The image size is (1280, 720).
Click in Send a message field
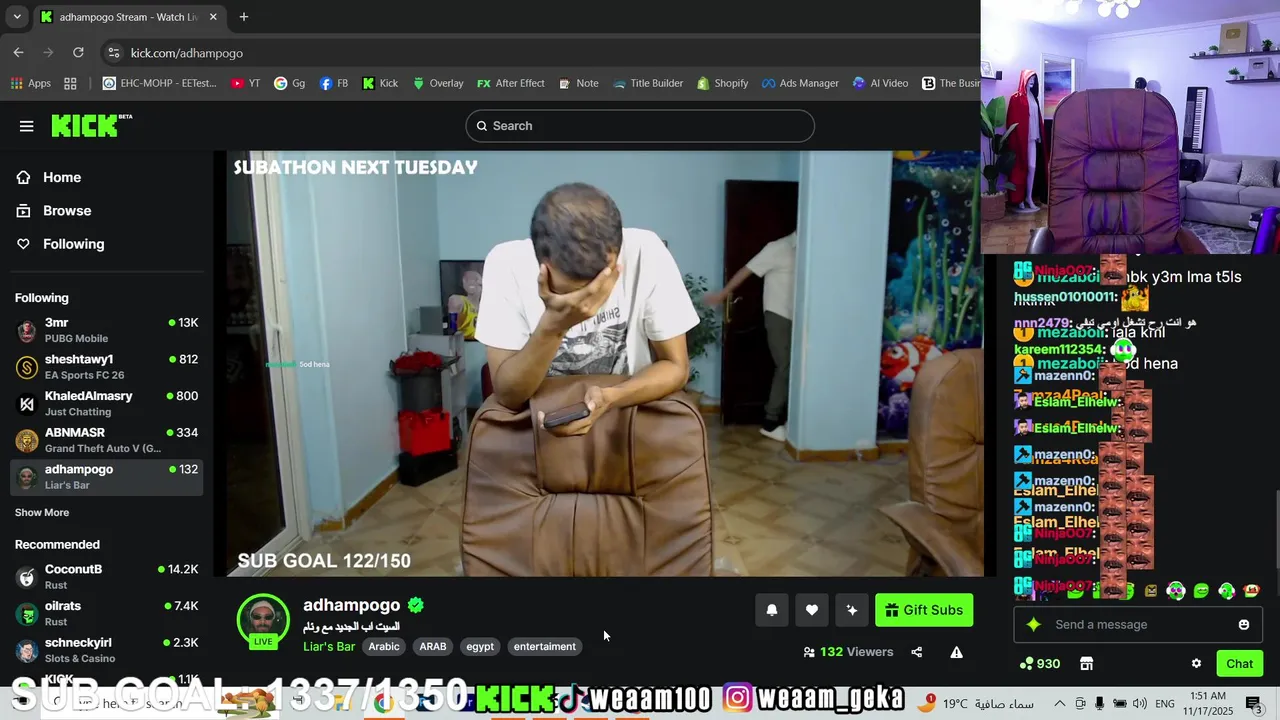point(1140,624)
